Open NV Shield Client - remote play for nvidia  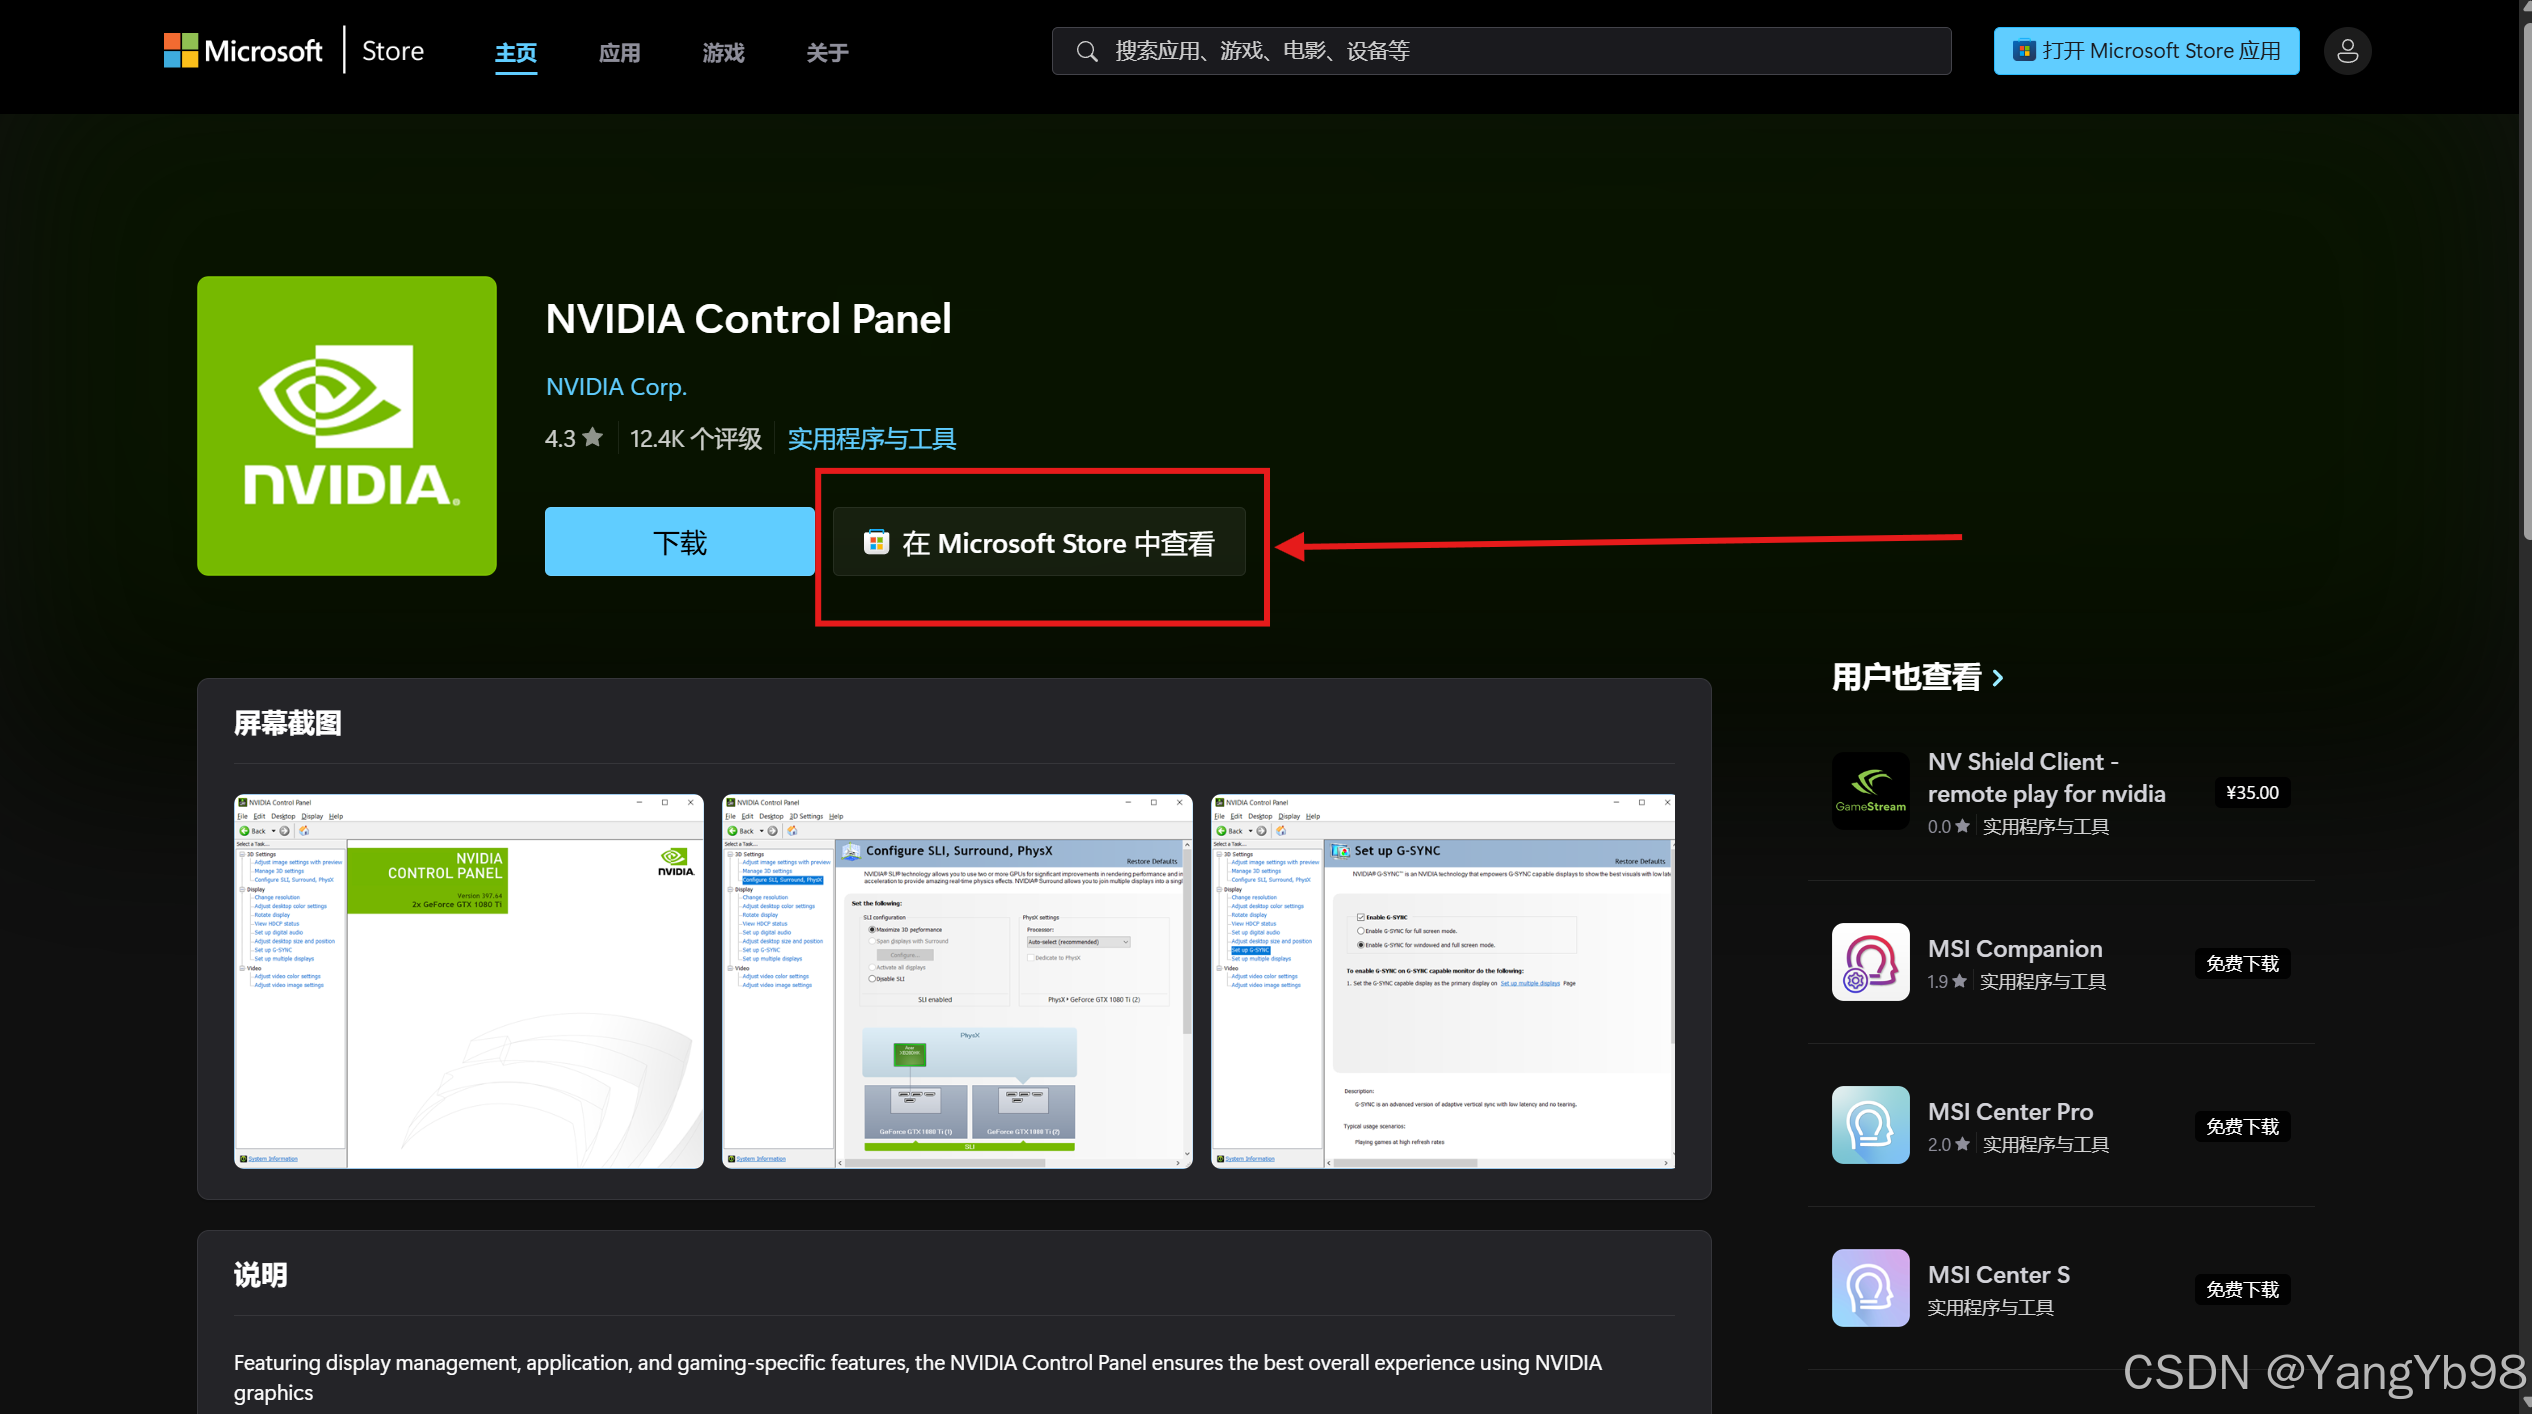[x=2046, y=778]
